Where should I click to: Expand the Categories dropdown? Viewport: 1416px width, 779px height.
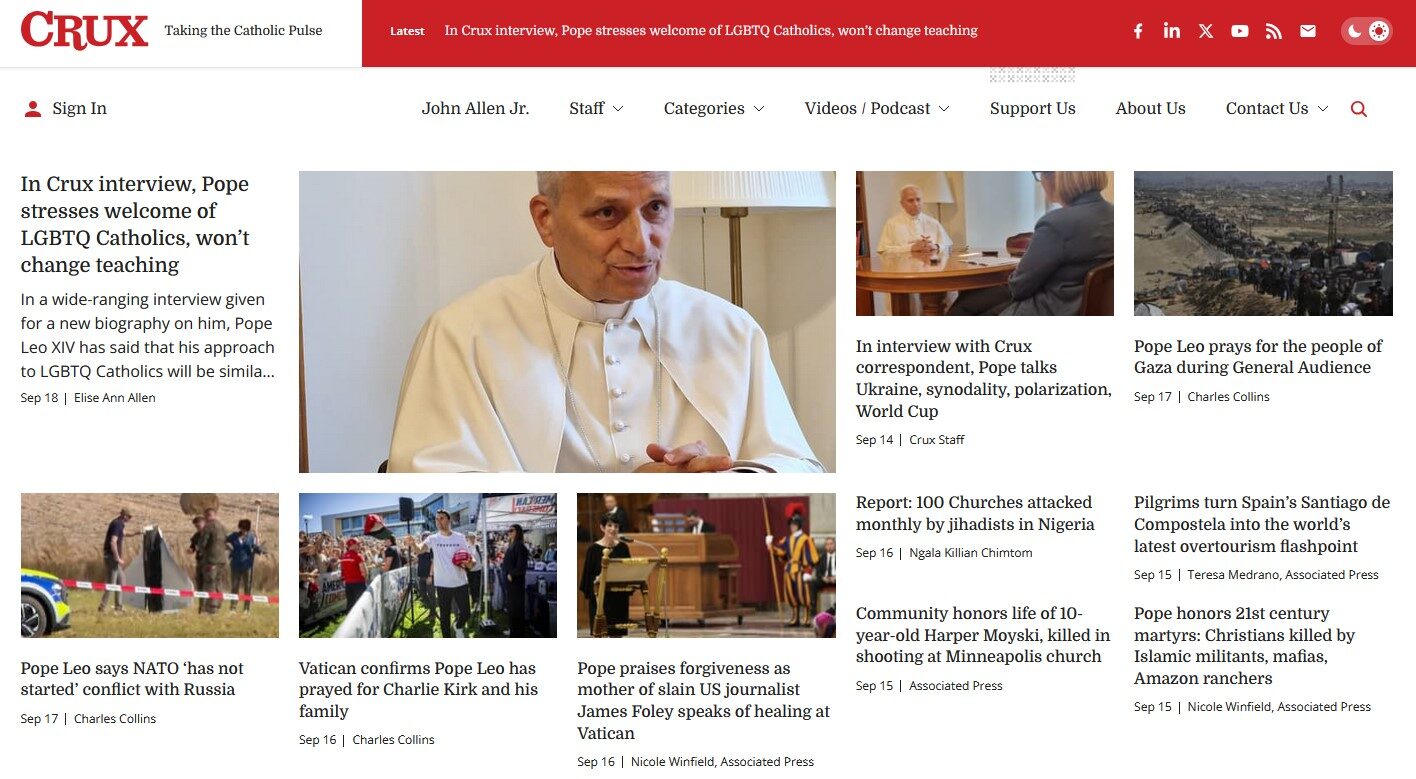click(714, 109)
